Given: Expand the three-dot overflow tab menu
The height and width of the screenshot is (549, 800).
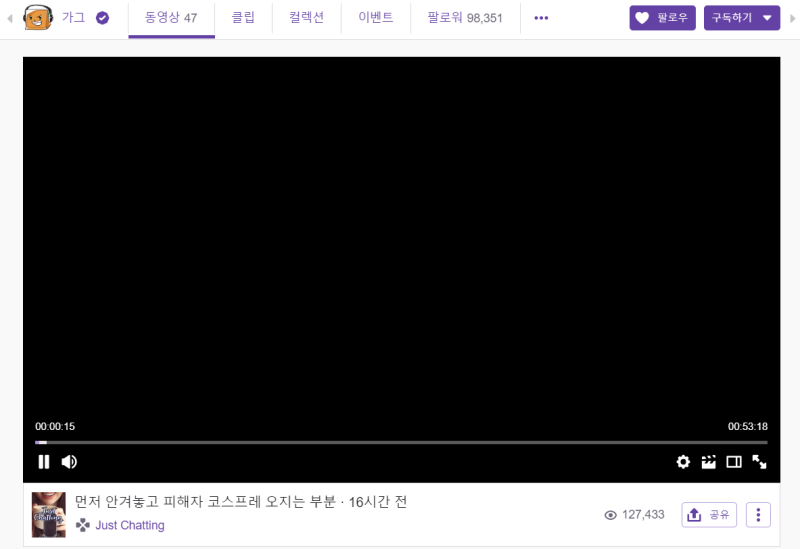Looking at the screenshot, I should pyautogui.click(x=541, y=18).
